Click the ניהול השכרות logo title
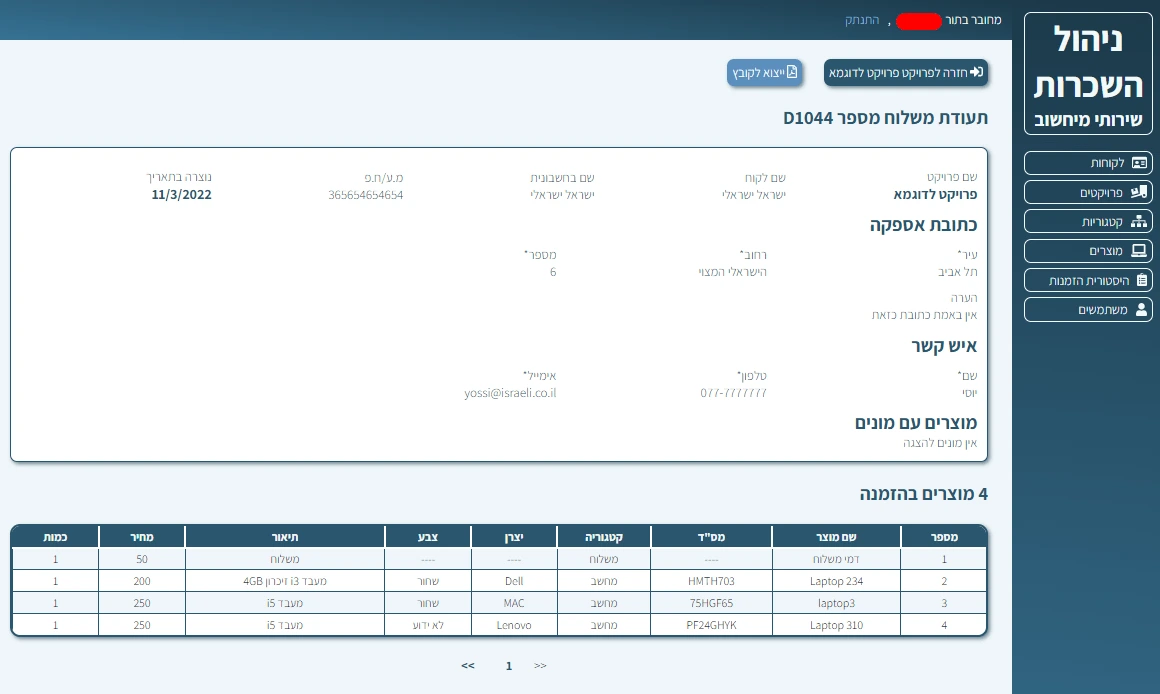The image size is (1160, 694). [1088, 62]
